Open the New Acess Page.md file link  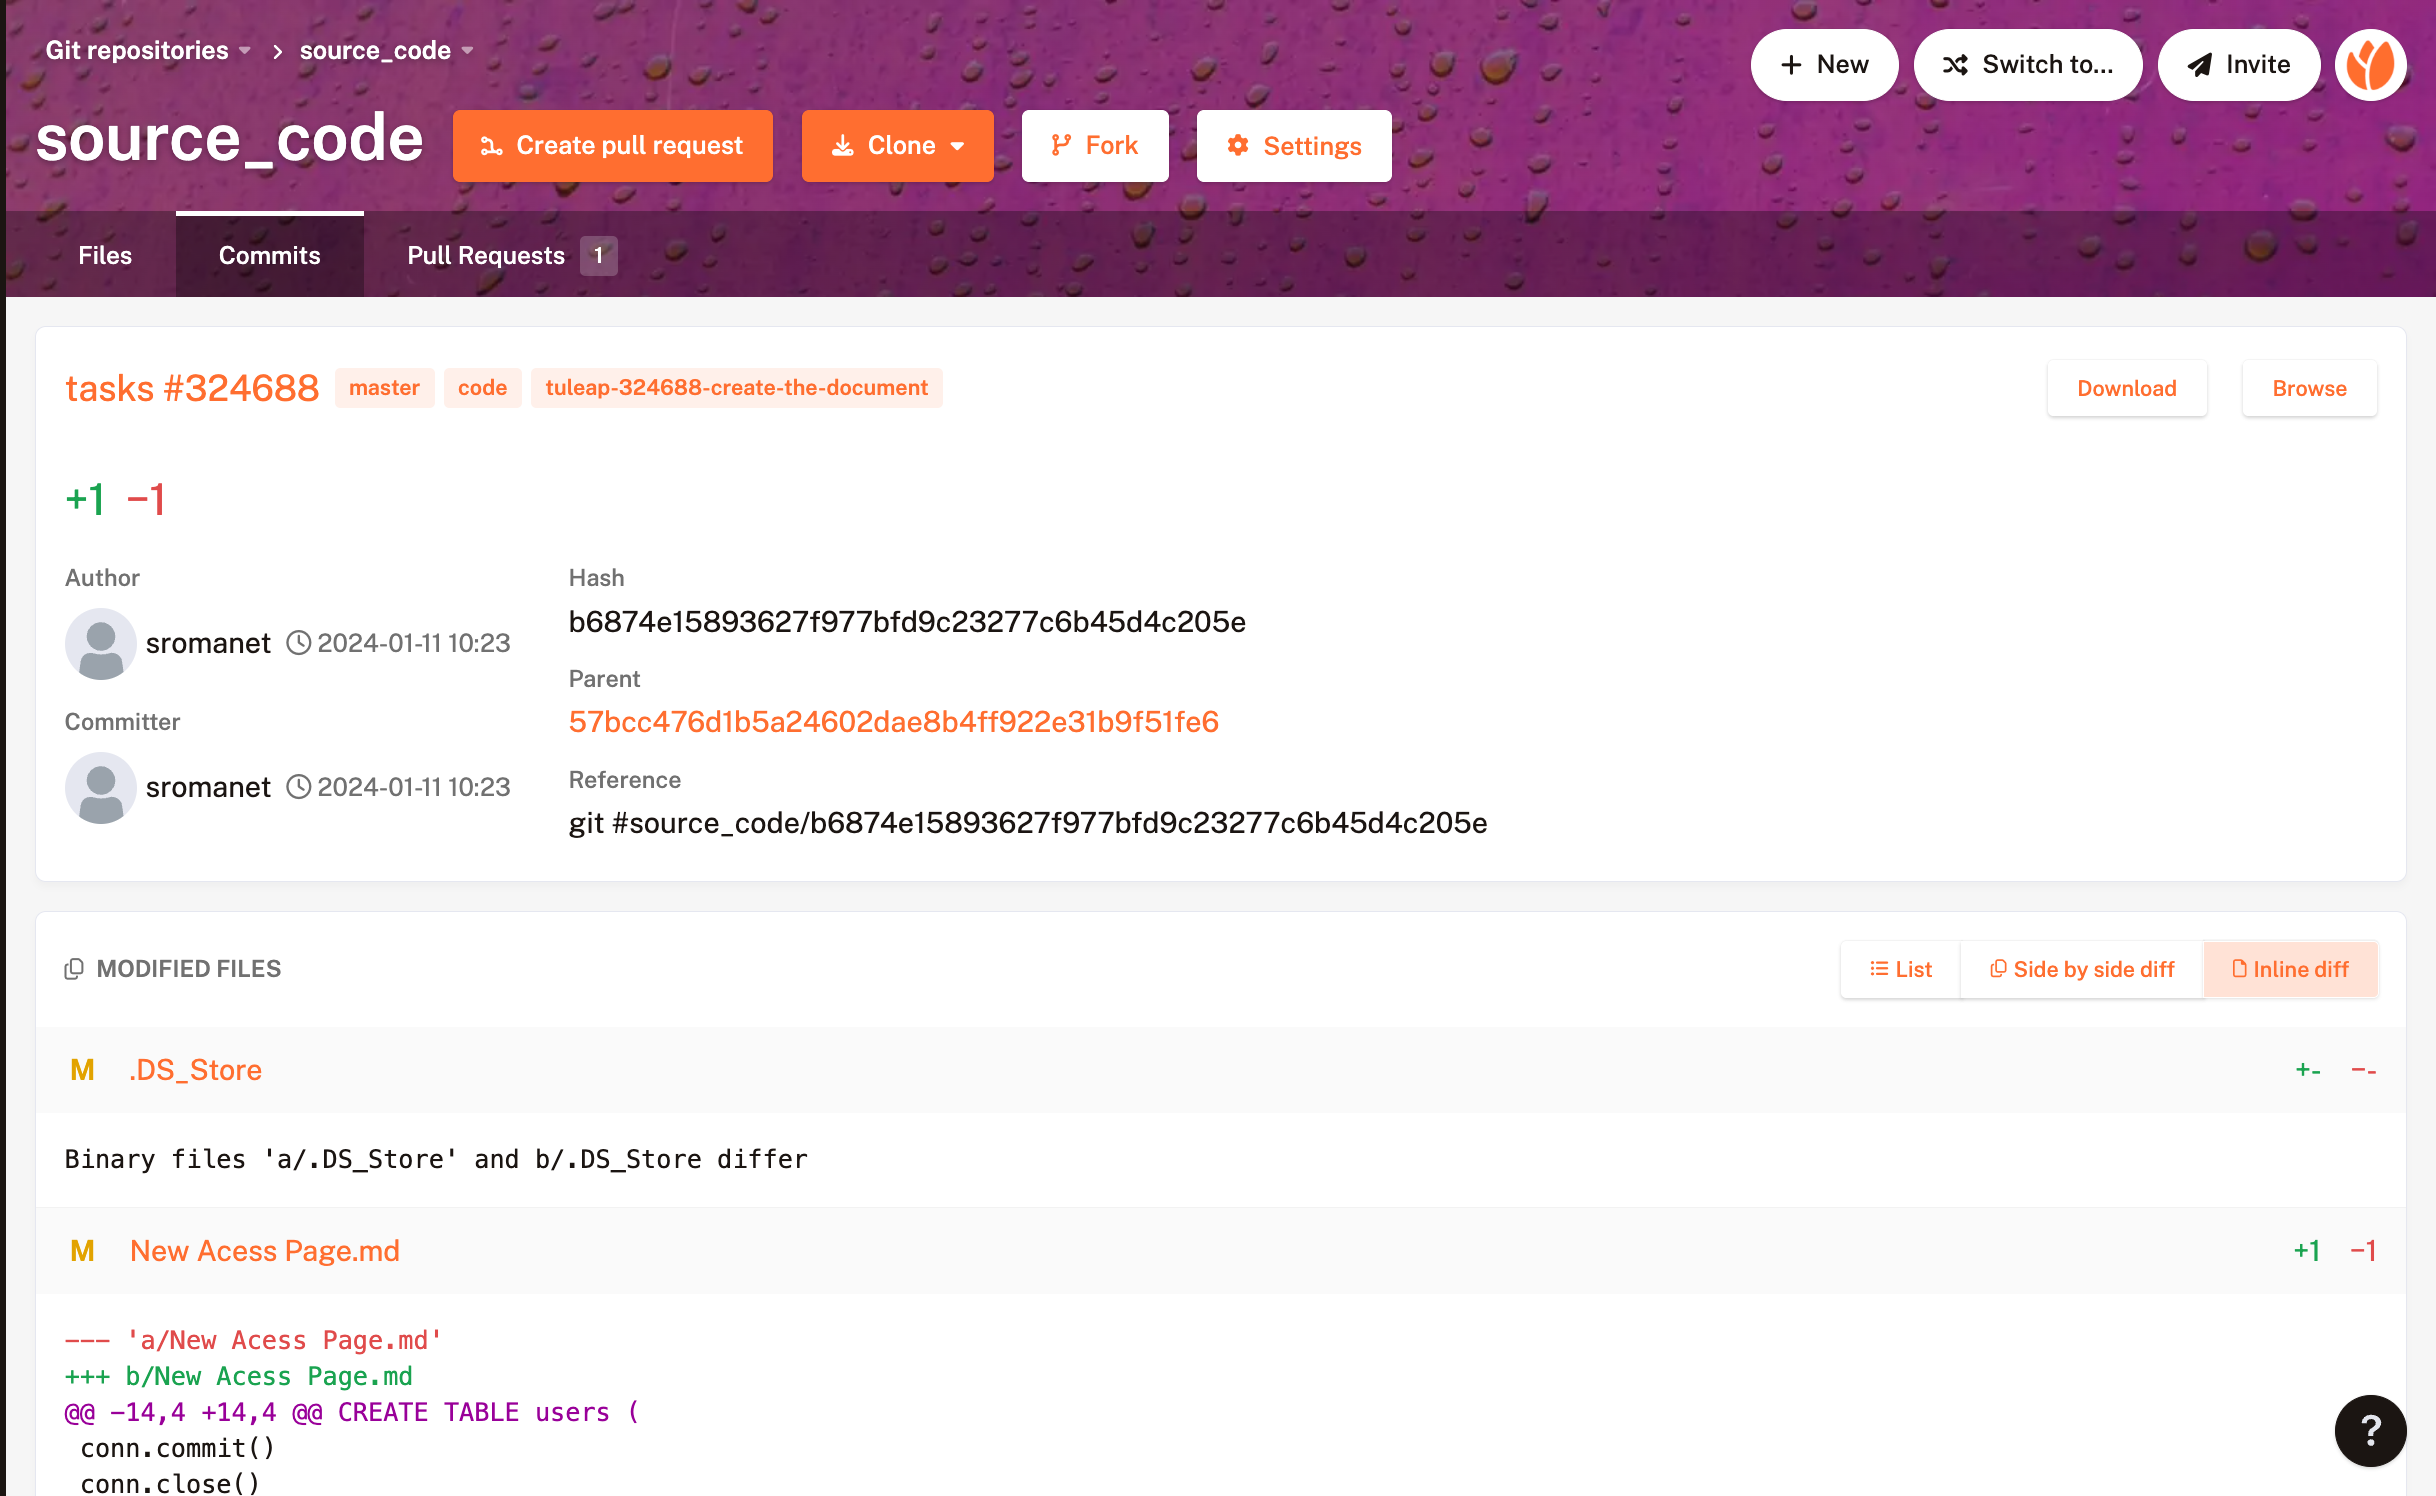click(x=265, y=1251)
